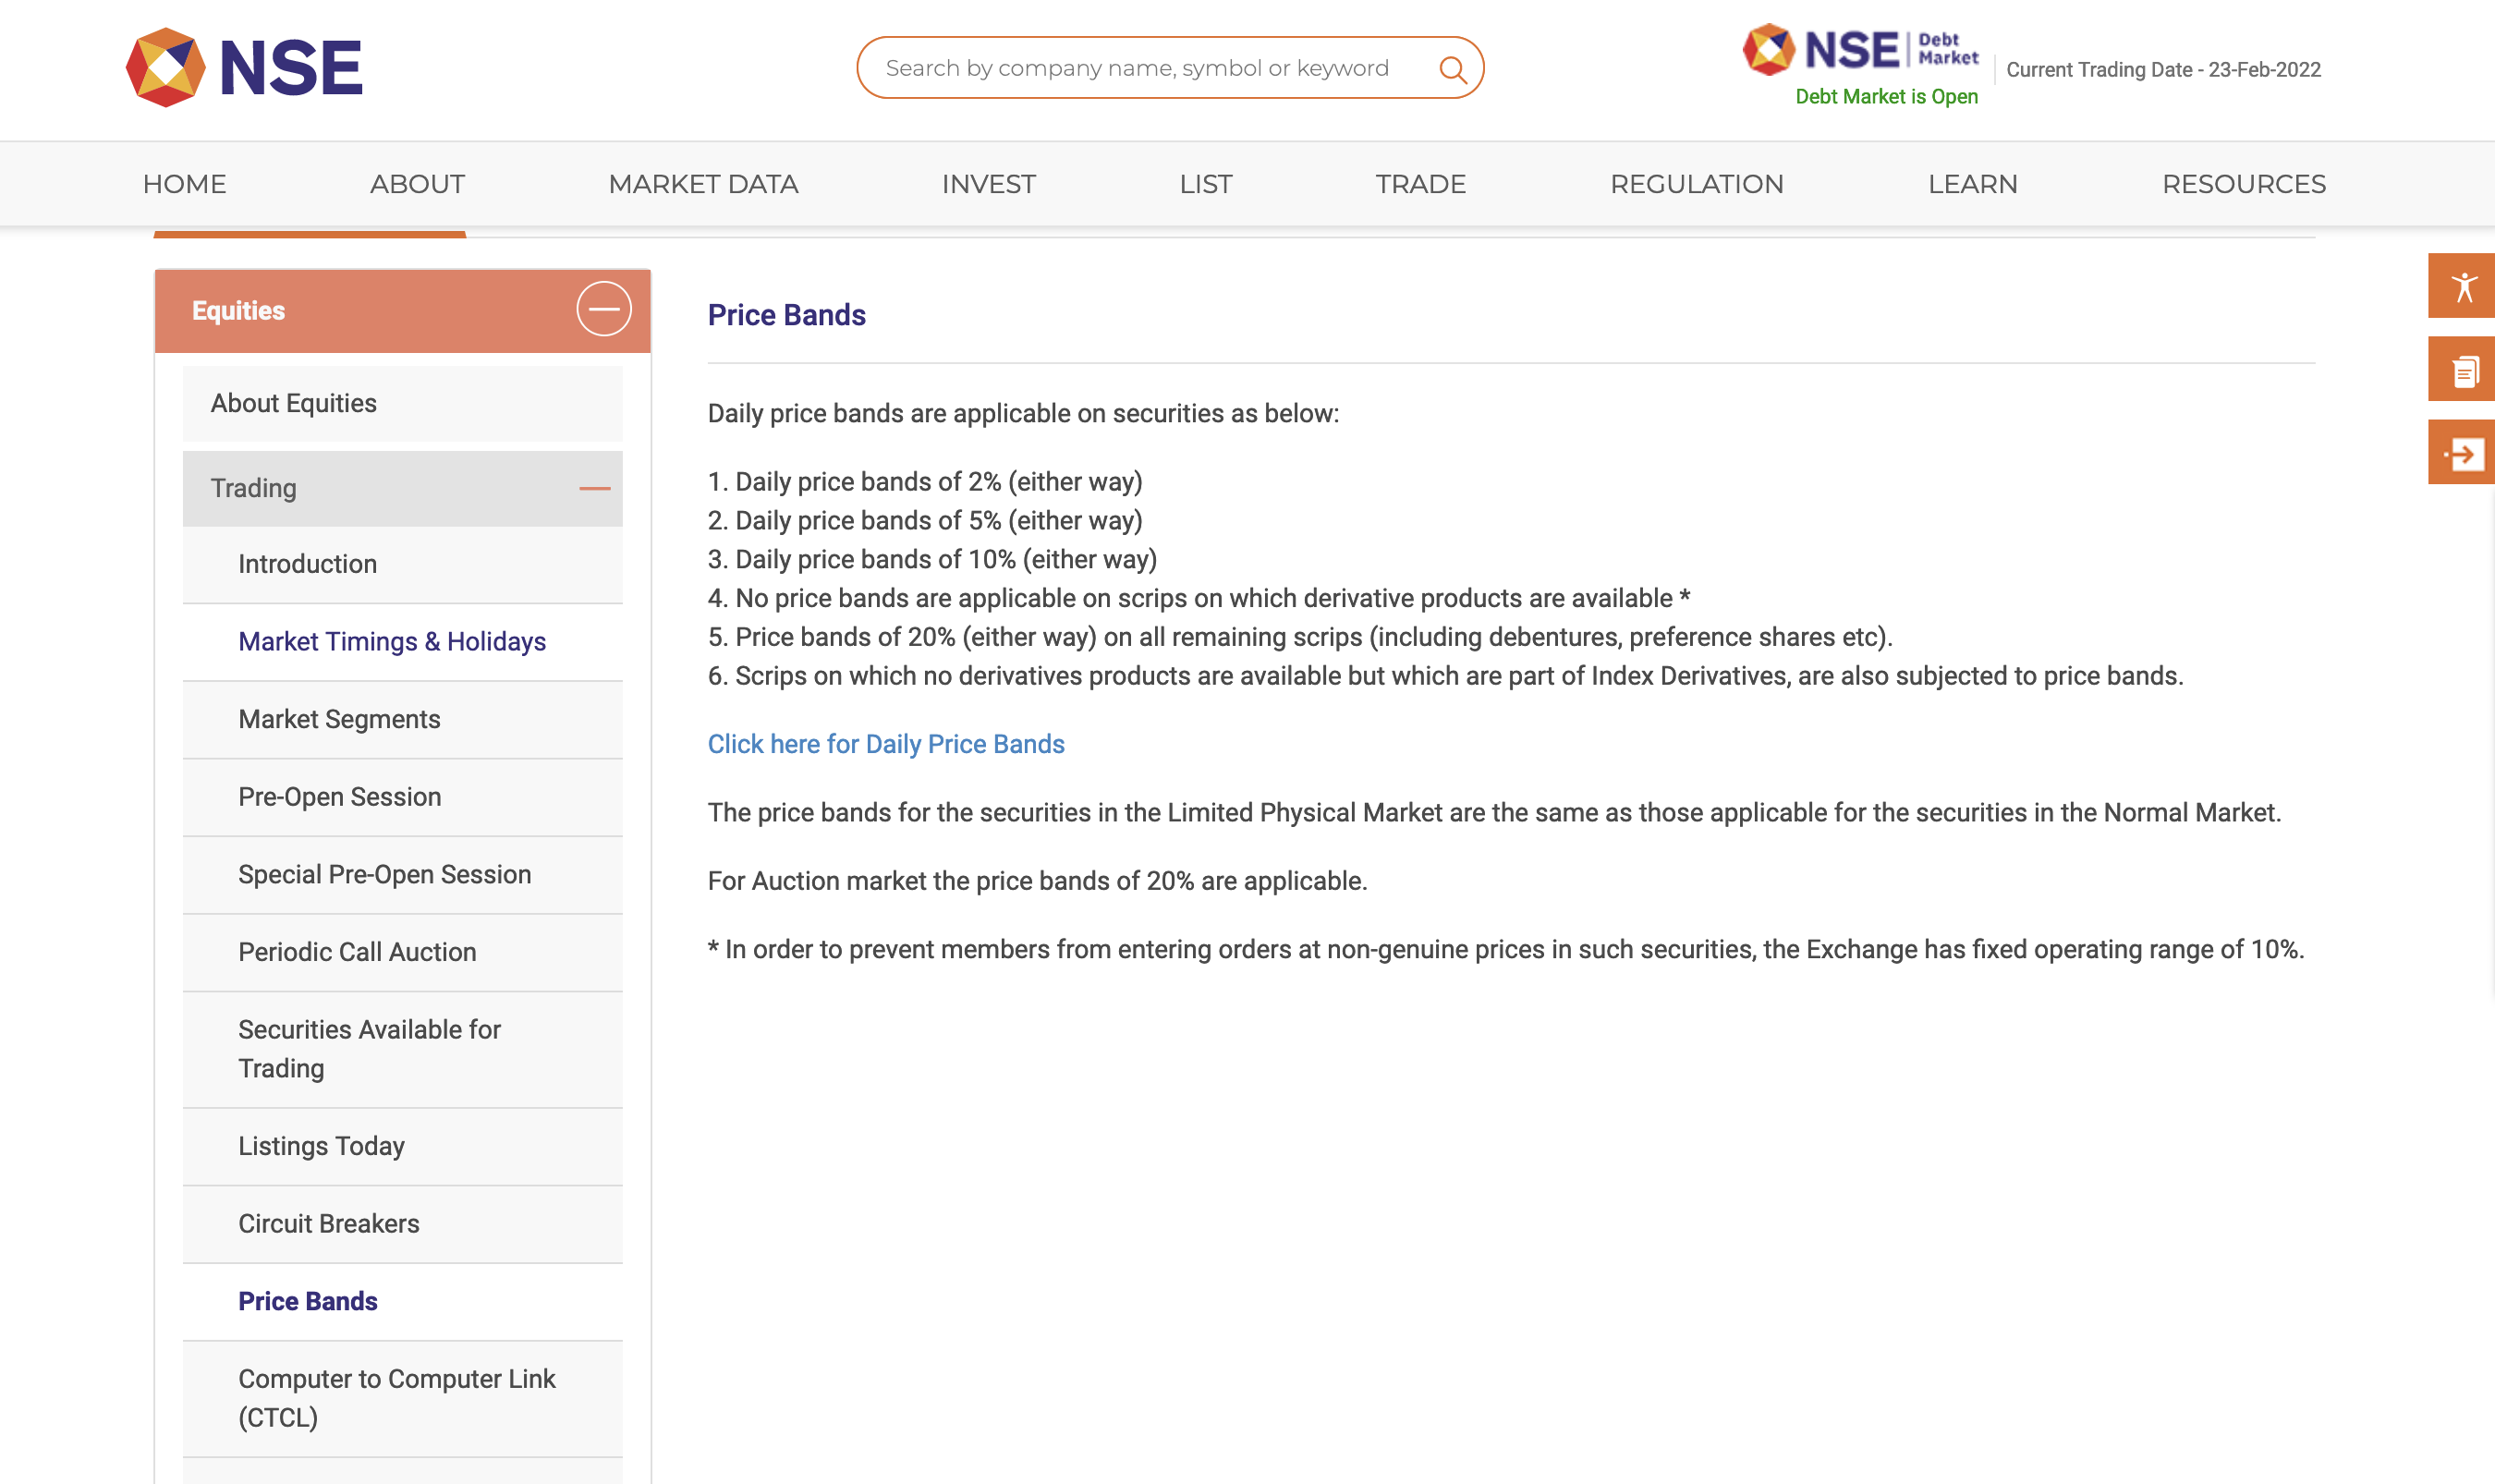The width and height of the screenshot is (2495, 1484).
Task: Click the search magnifier icon
Action: [1452, 69]
